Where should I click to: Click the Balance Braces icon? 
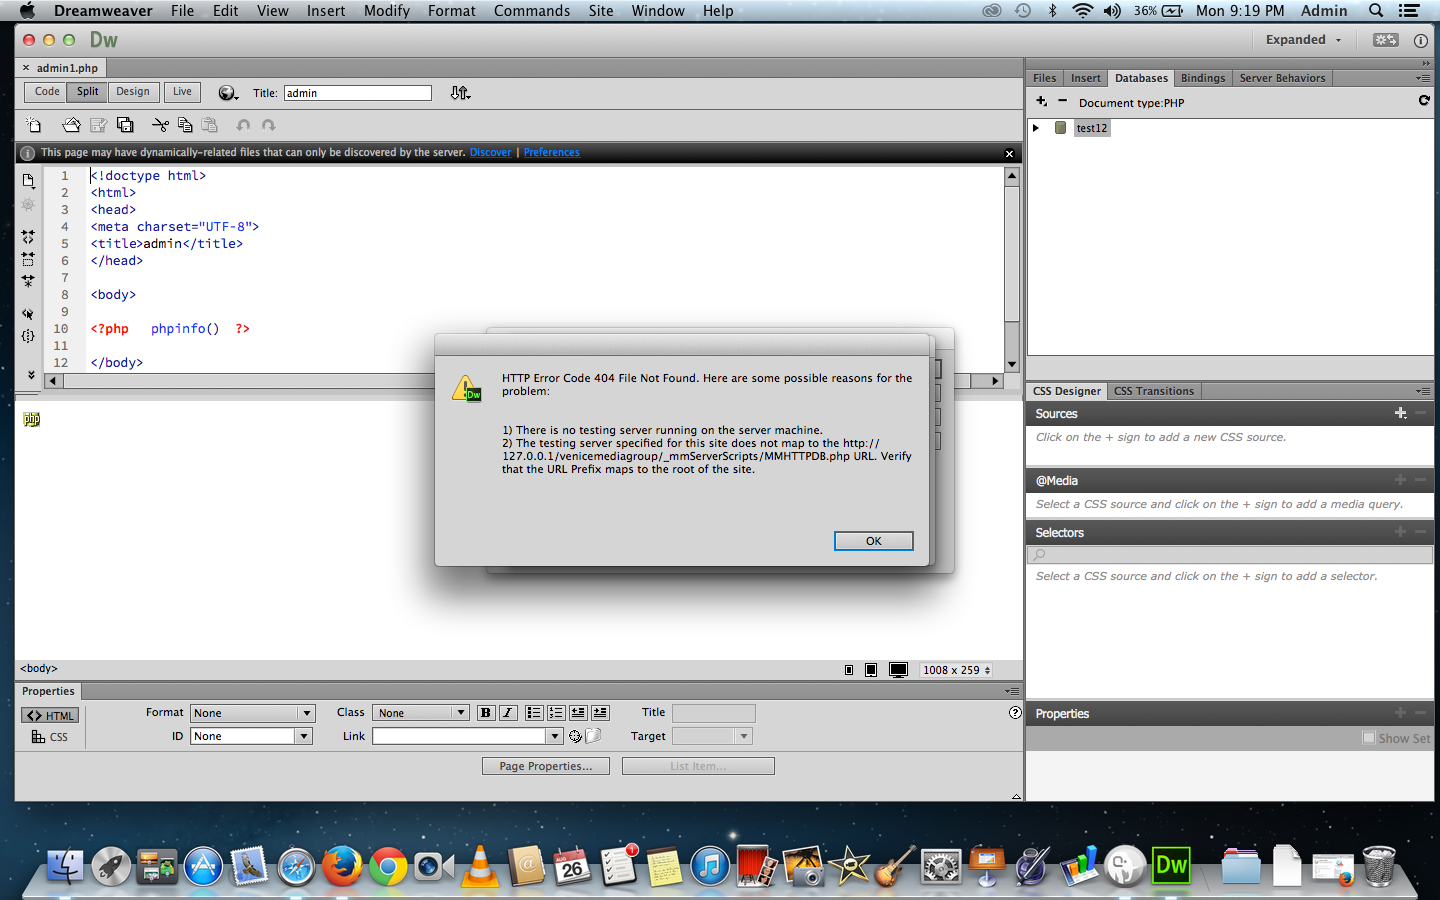pyautogui.click(x=28, y=336)
